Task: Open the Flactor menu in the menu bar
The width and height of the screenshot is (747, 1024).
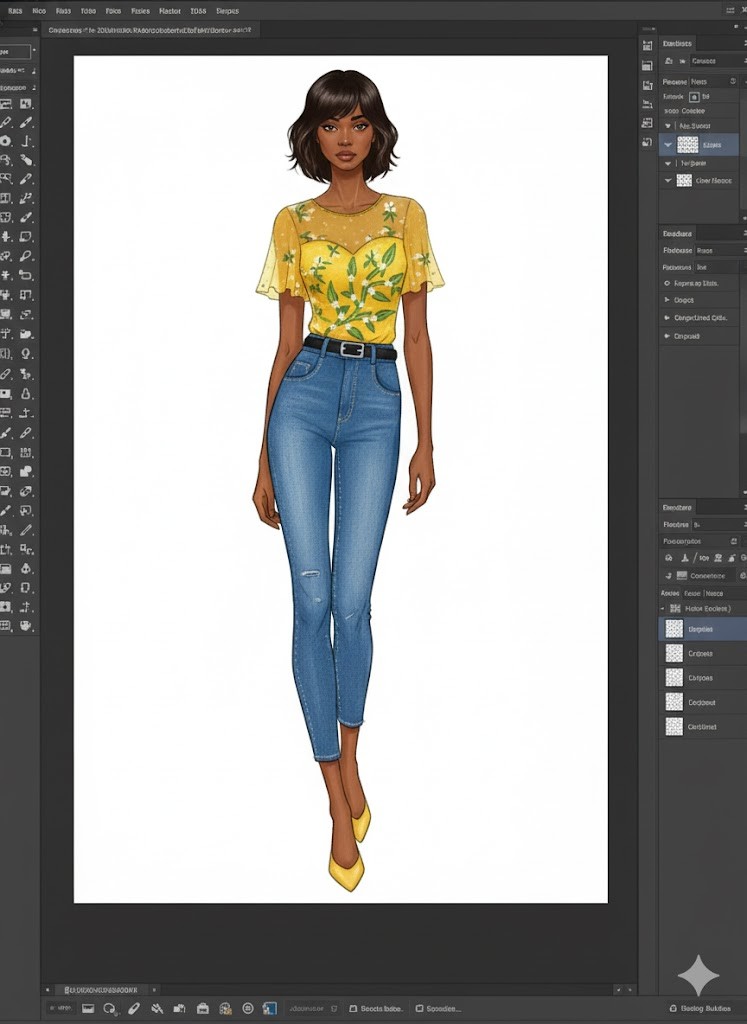Action: [170, 11]
